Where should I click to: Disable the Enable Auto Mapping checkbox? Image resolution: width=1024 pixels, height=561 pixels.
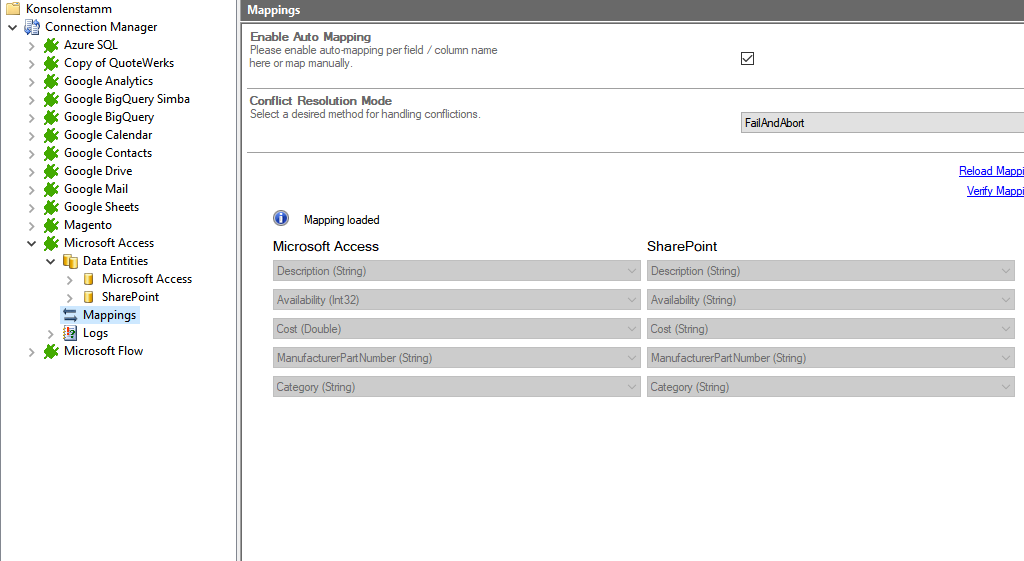click(x=747, y=58)
